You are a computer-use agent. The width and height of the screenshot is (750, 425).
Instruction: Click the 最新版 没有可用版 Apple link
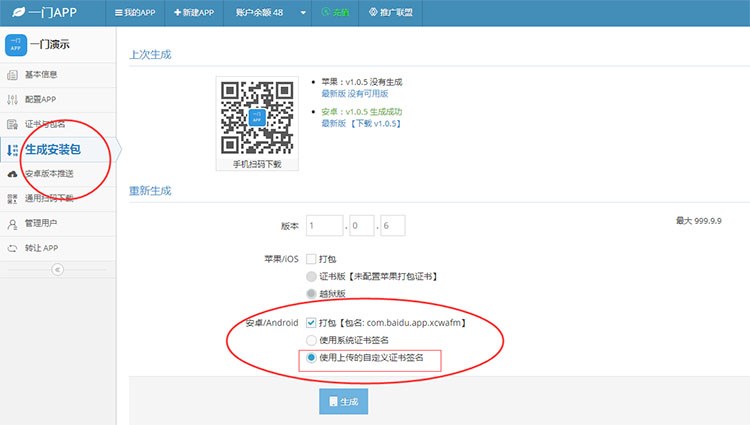coord(354,94)
